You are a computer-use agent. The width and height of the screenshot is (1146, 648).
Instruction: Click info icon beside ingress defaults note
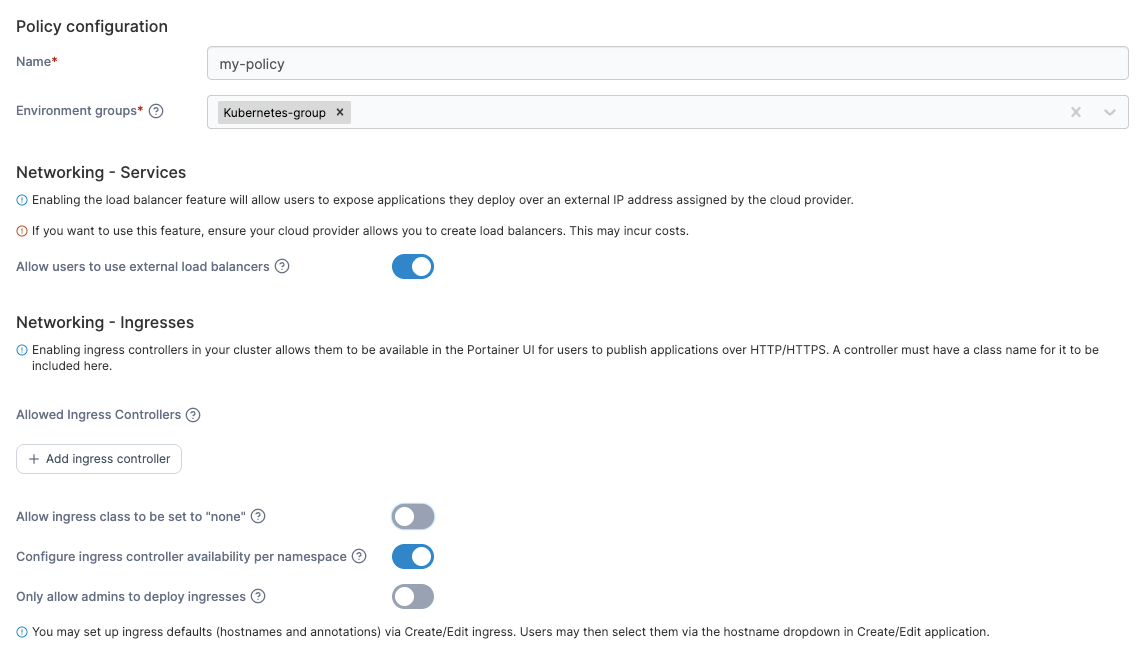click(22, 632)
